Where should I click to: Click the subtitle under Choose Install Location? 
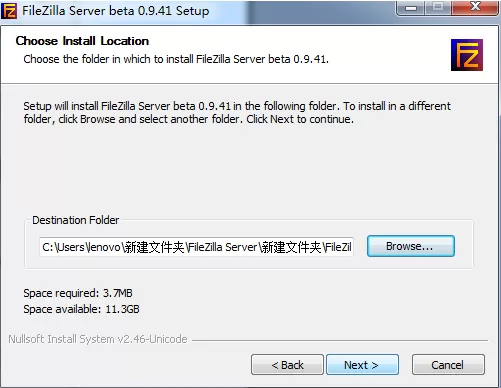(176, 59)
